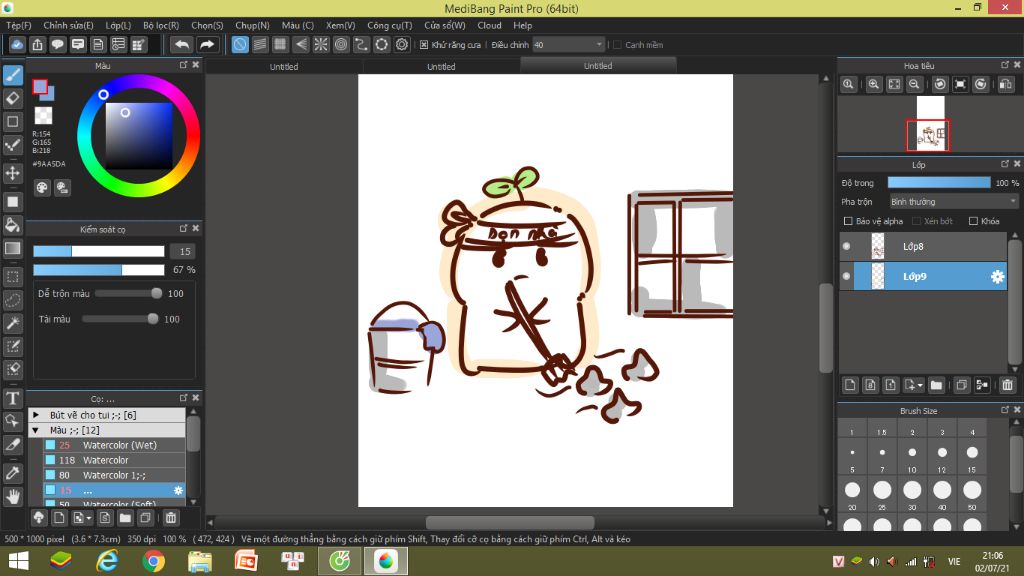Select layer Lớp8
1024x576 pixels.
tap(923, 246)
